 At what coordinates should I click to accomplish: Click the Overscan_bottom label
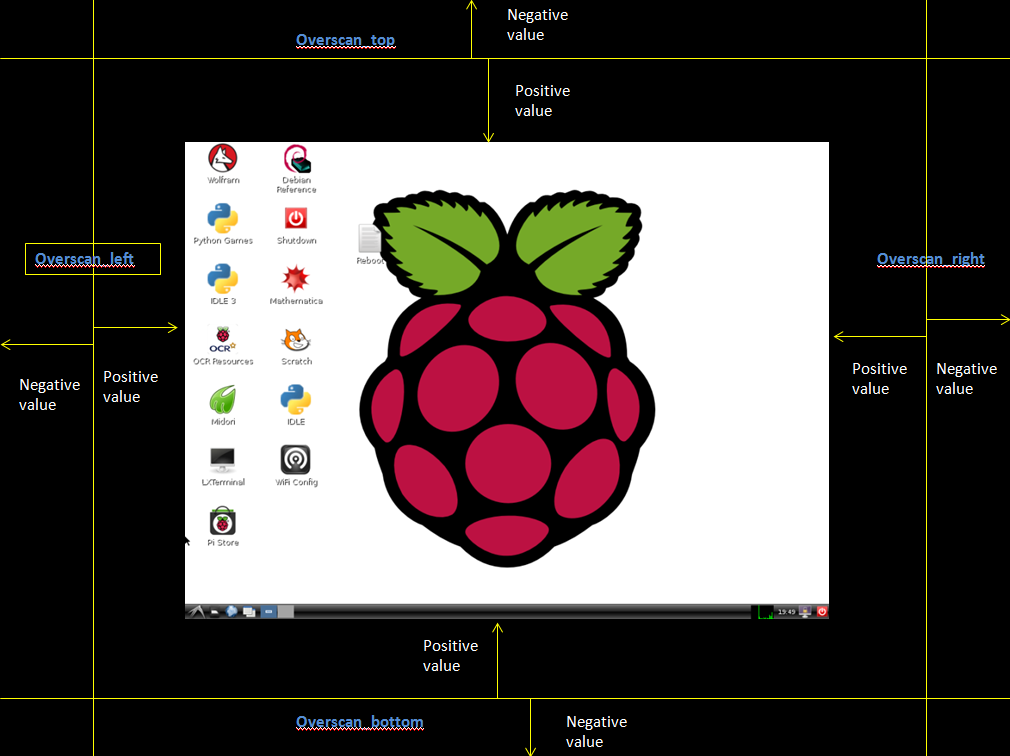click(359, 722)
